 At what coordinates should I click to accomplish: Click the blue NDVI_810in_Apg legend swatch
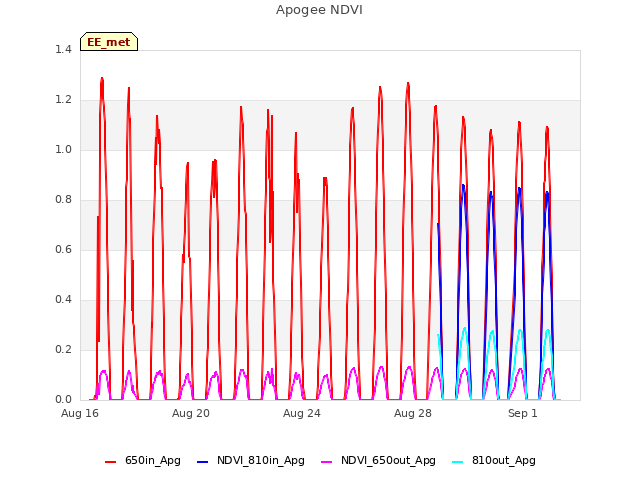pyautogui.click(x=202, y=462)
